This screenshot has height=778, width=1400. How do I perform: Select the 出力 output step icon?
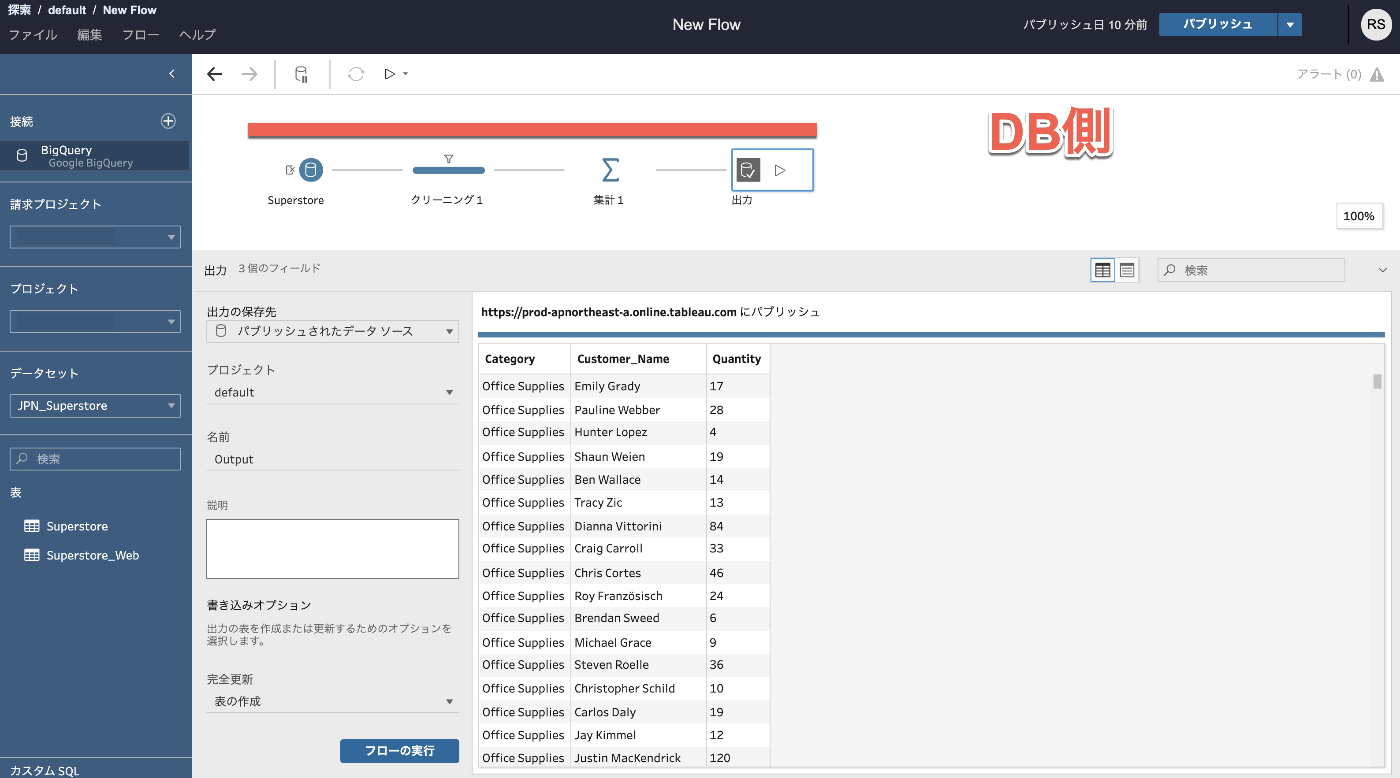point(748,170)
